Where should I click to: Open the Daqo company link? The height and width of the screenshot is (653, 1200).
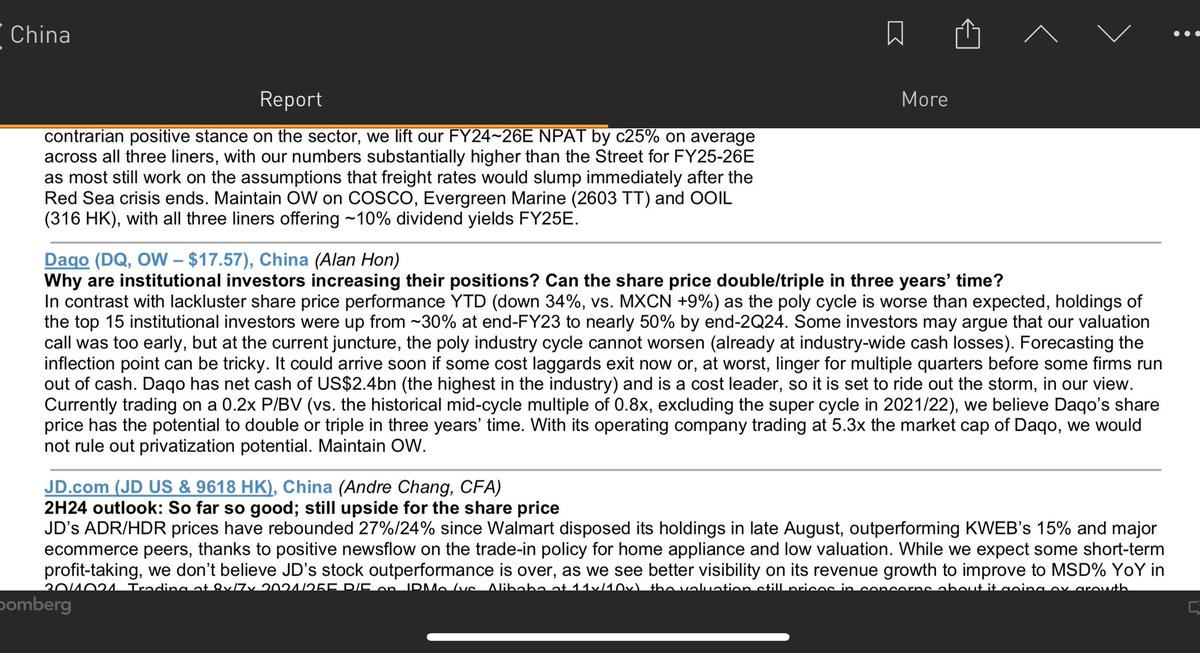click(66, 259)
